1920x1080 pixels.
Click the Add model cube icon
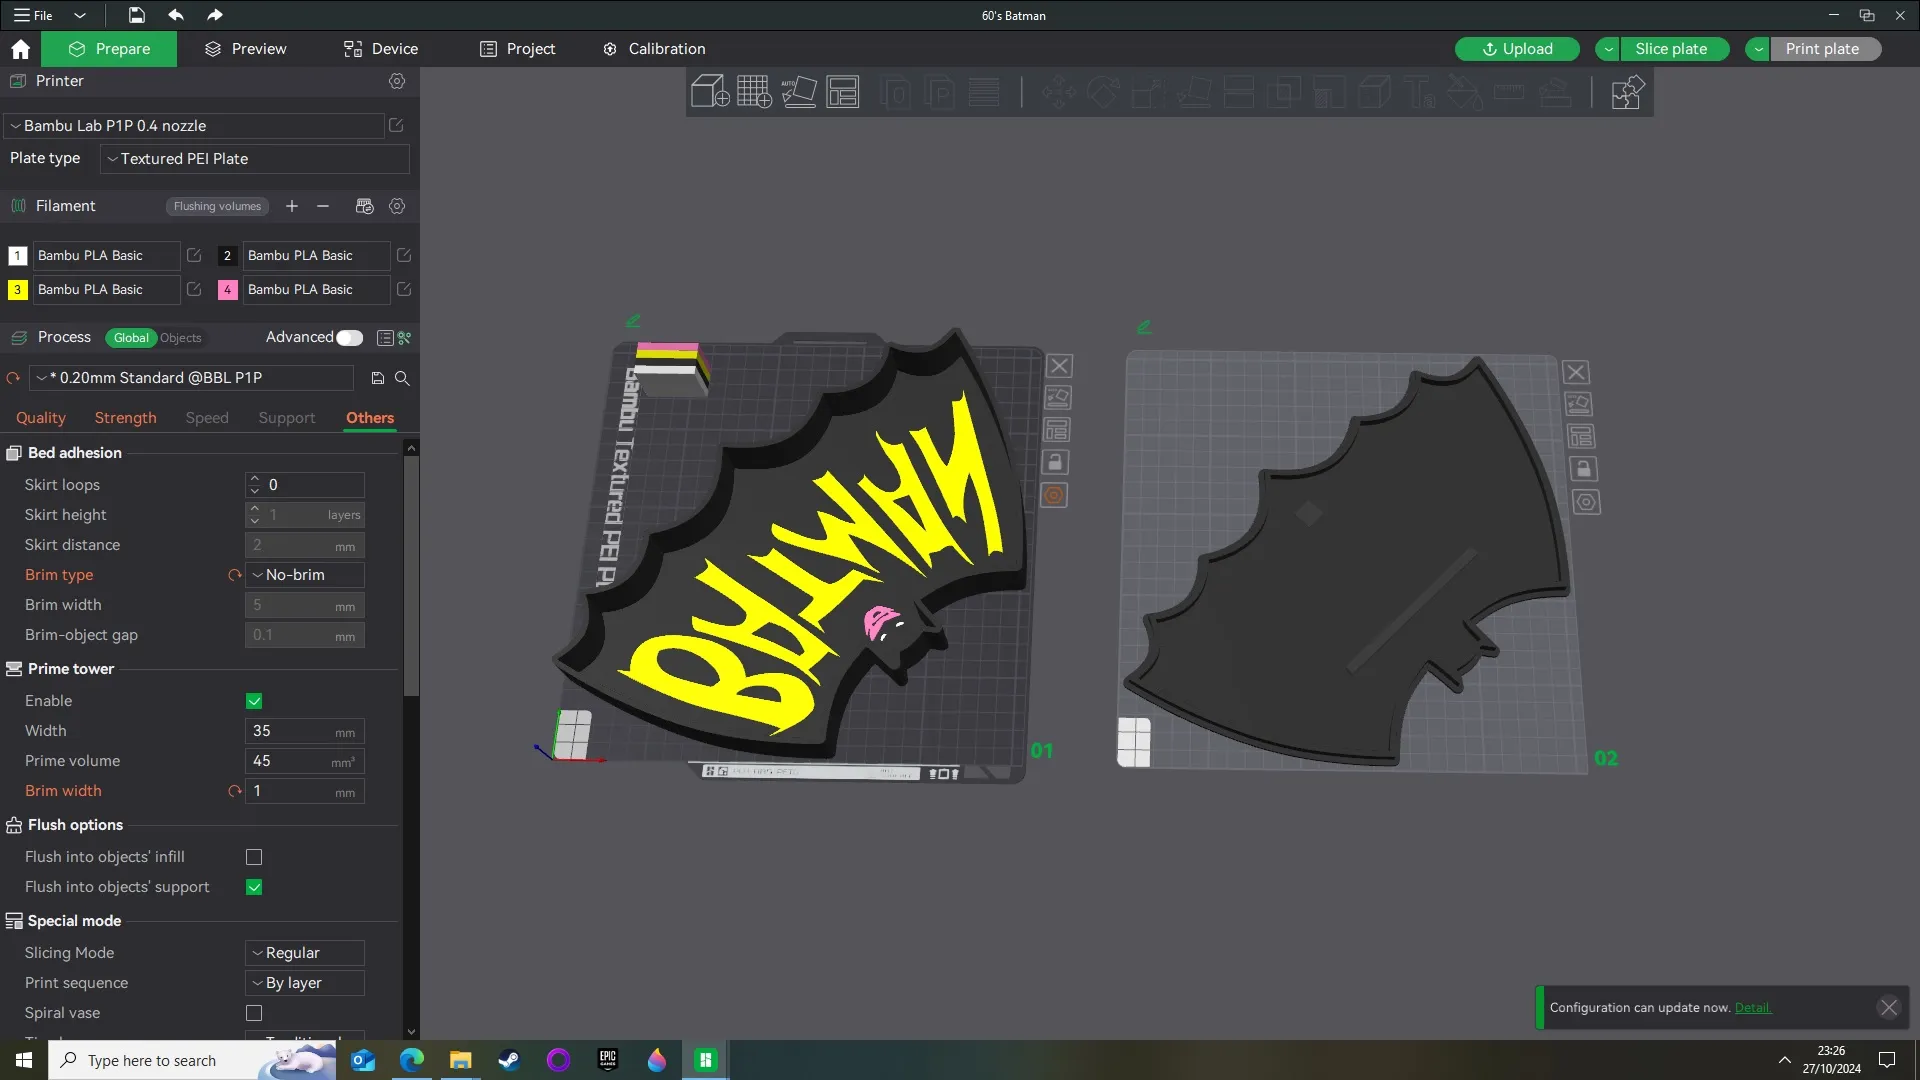710,92
